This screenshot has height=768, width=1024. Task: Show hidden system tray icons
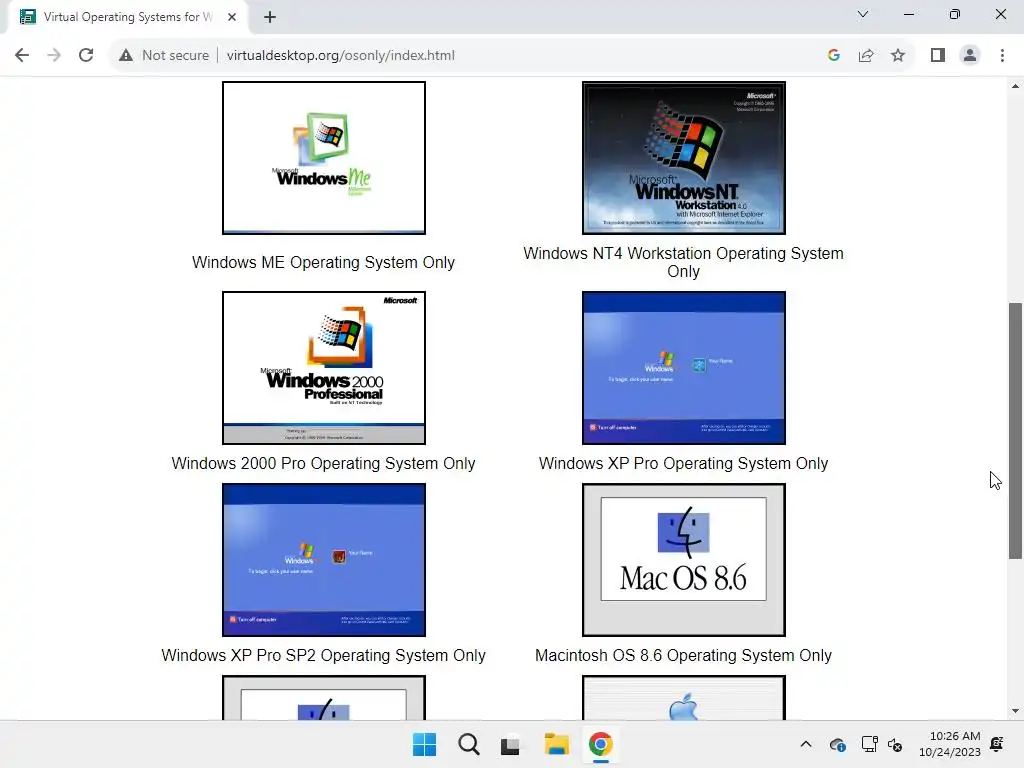(x=806, y=744)
